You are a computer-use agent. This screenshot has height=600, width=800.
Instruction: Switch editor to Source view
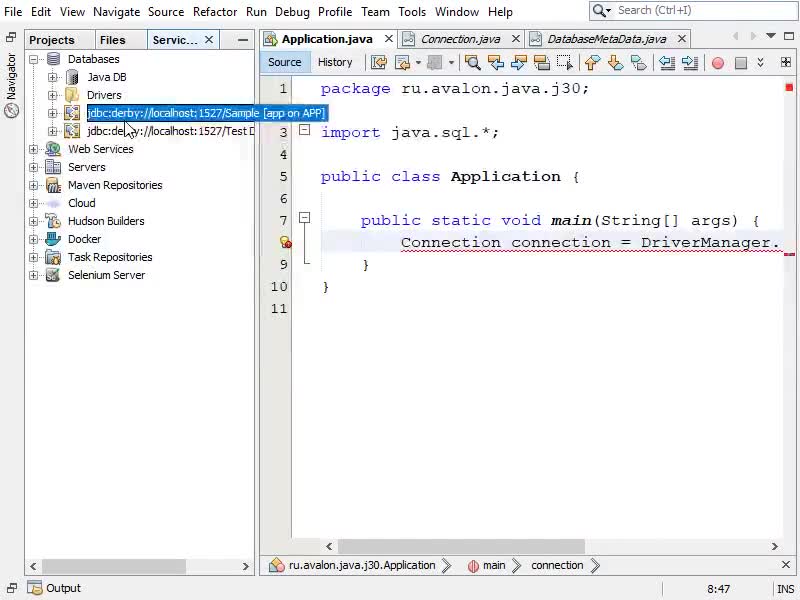tap(285, 62)
